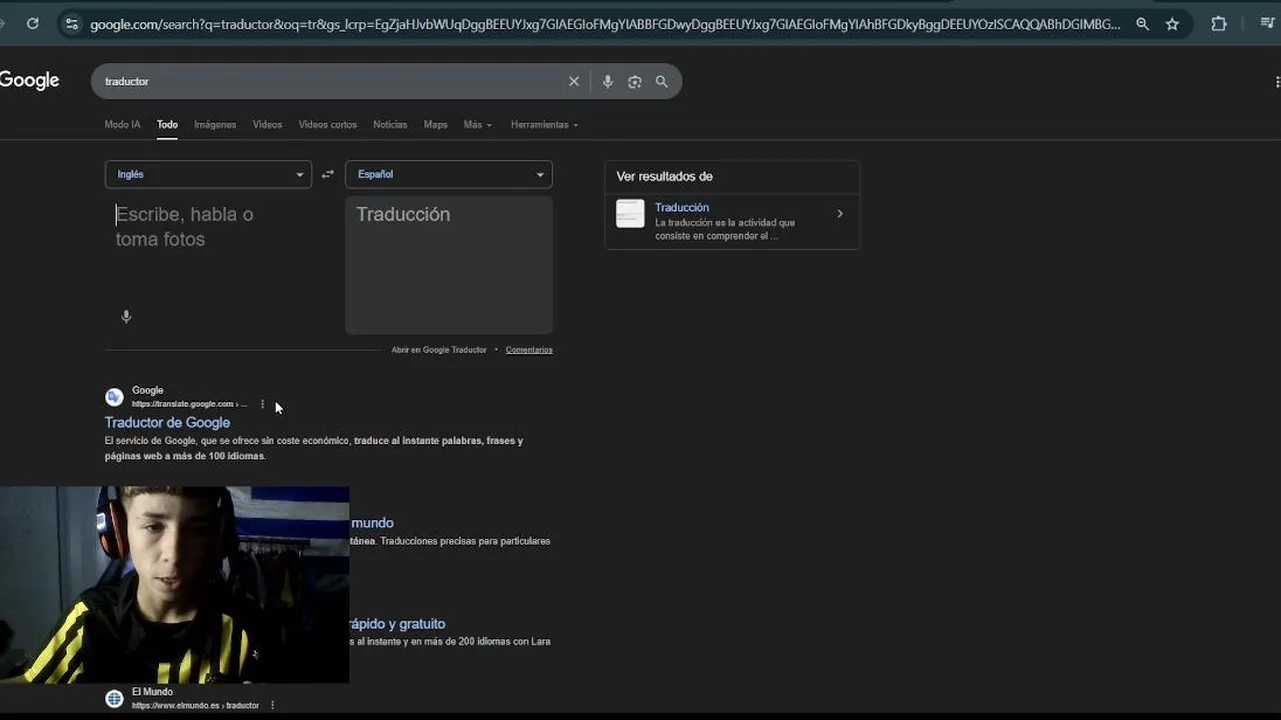This screenshot has width=1281, height=720.
Task: Open the Traductor de Google link
Action: coord(167,422)
